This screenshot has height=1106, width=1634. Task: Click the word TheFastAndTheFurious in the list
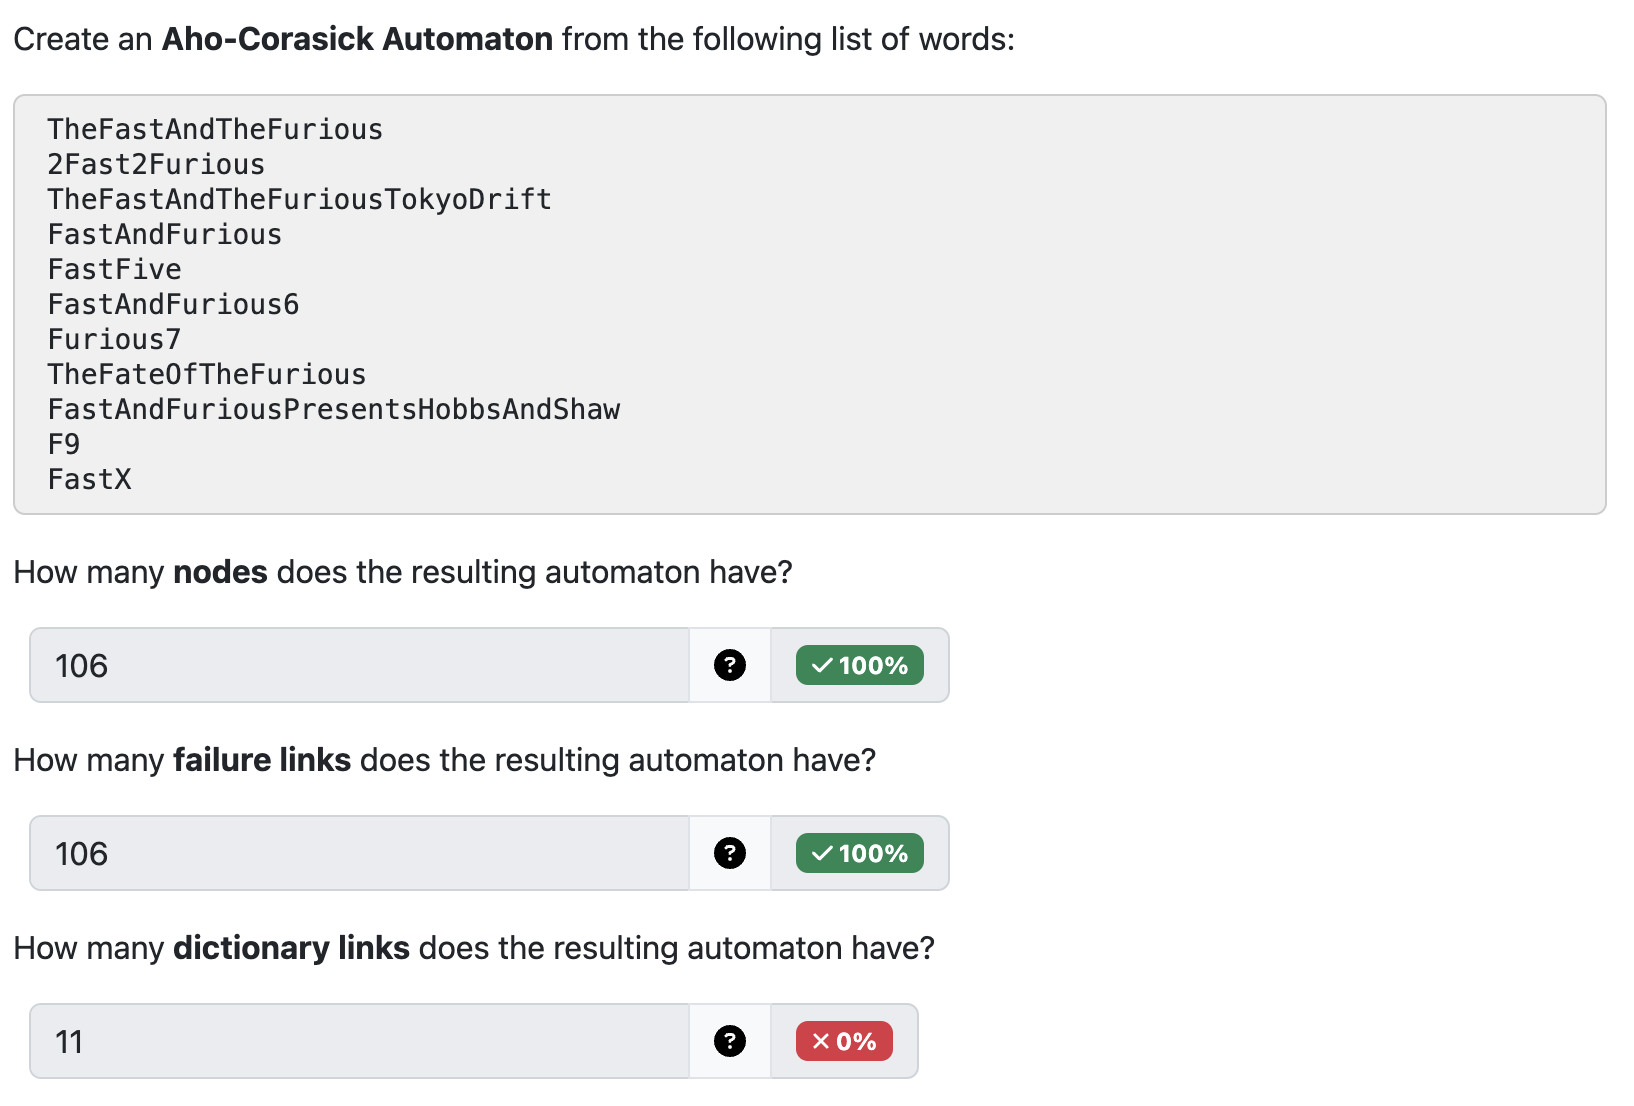pos(214,128)
